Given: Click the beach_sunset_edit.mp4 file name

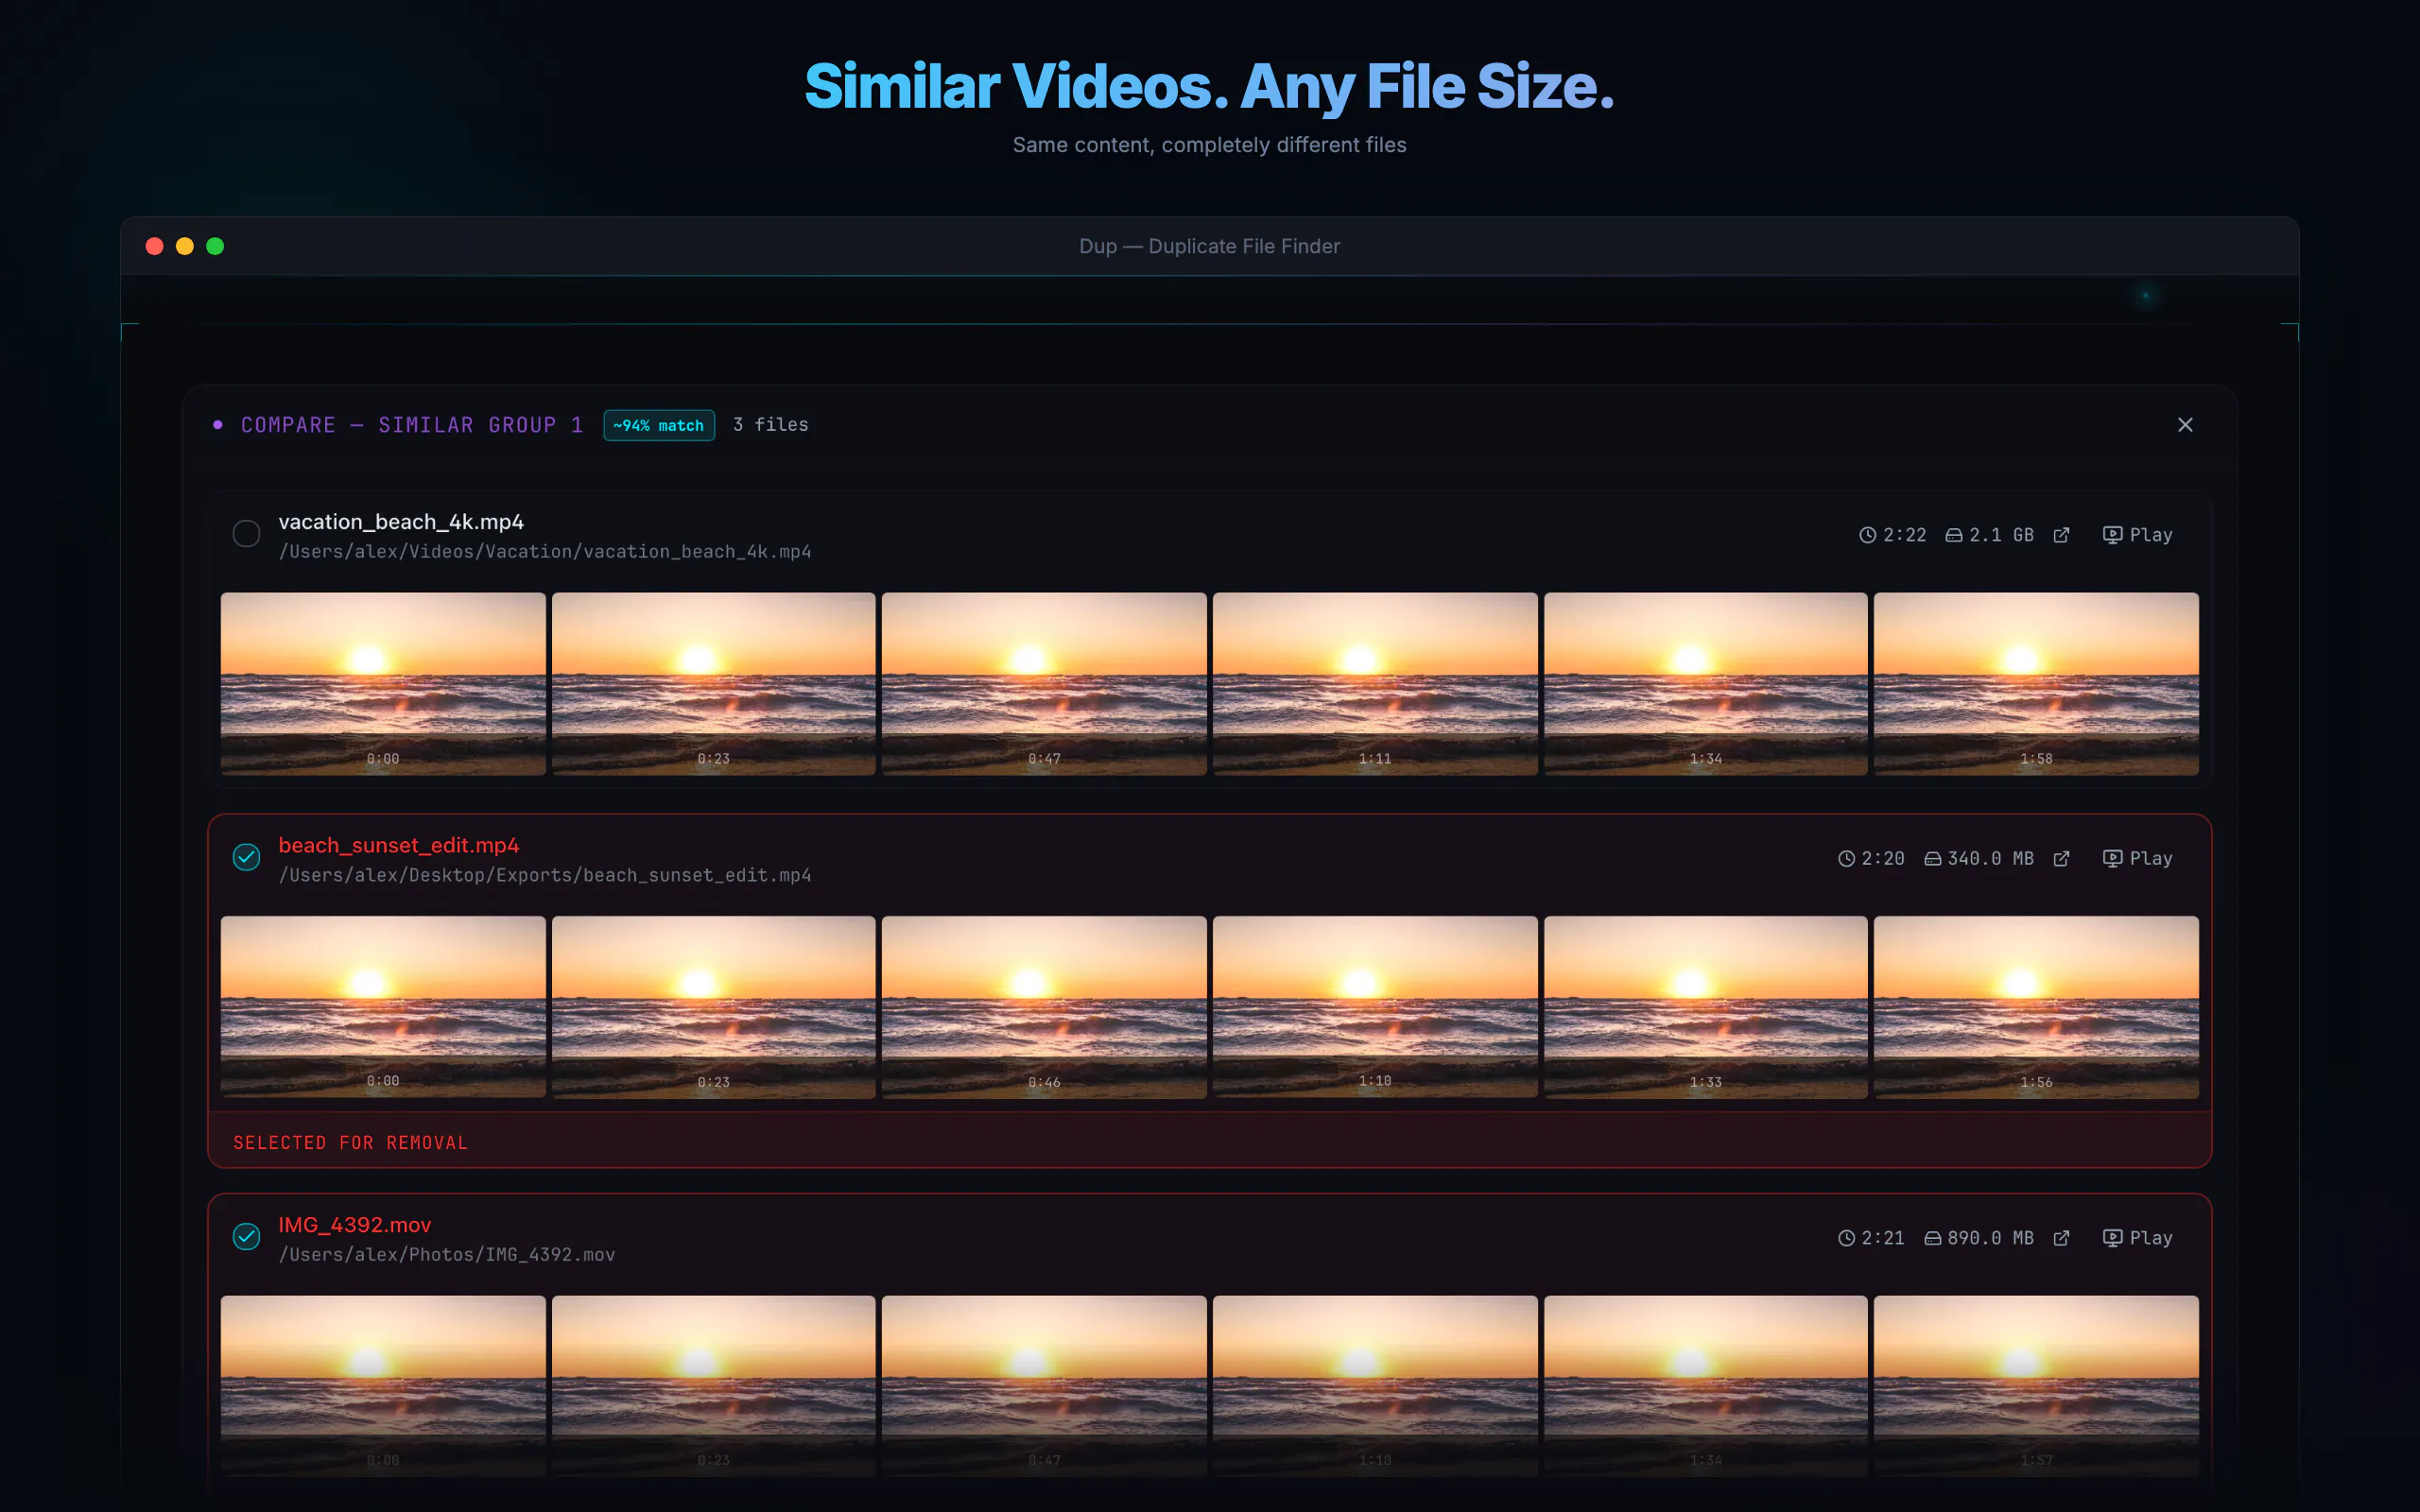Looking at the screenshot, I should coord(399,845).
